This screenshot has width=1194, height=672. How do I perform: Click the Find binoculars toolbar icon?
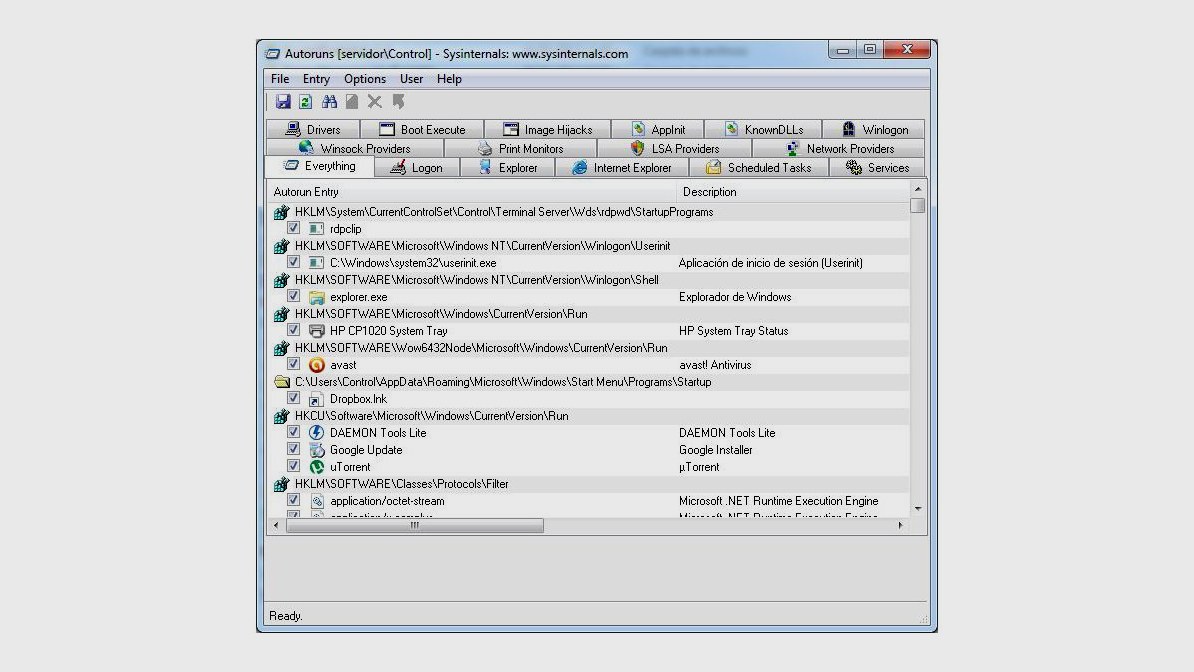329,101
